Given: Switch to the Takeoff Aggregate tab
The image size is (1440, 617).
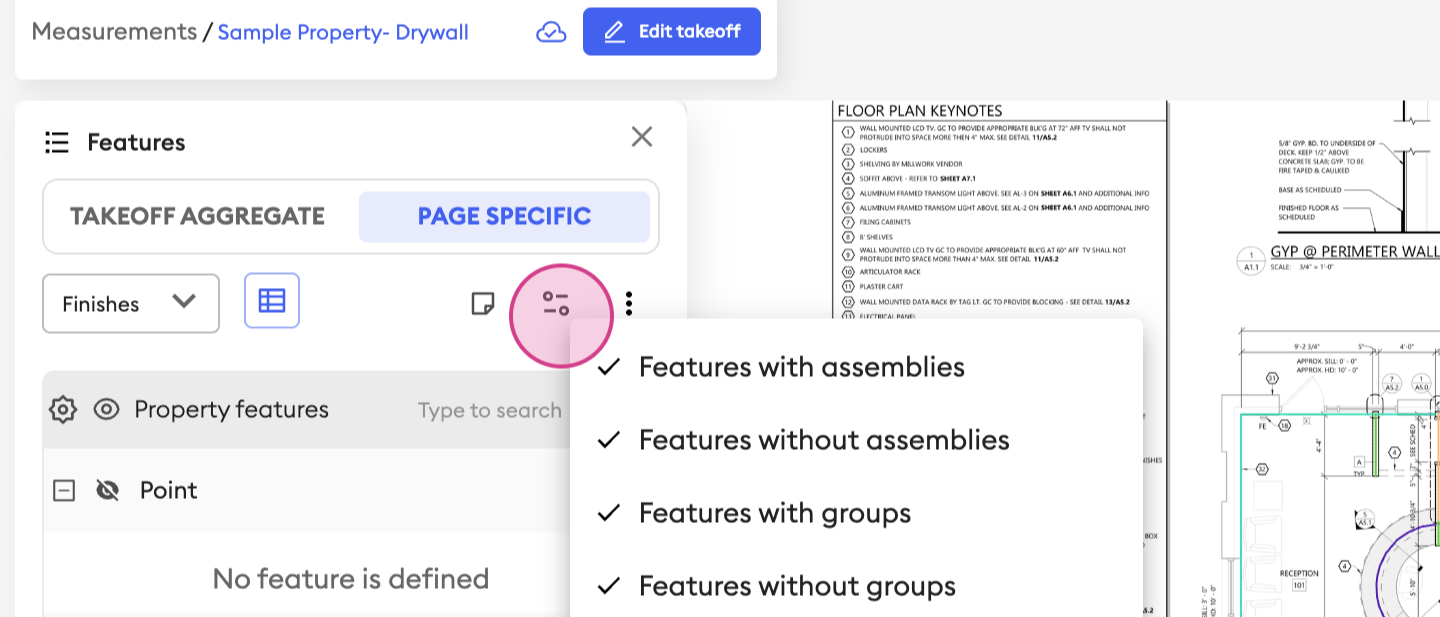Looking at the screenshot, I should [198, 216].
